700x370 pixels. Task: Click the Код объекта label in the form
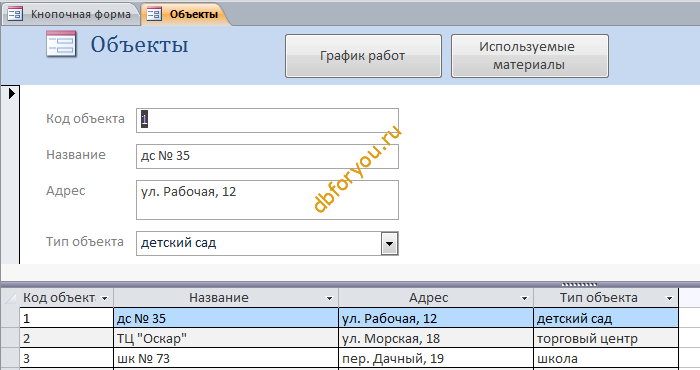[85, 119]
